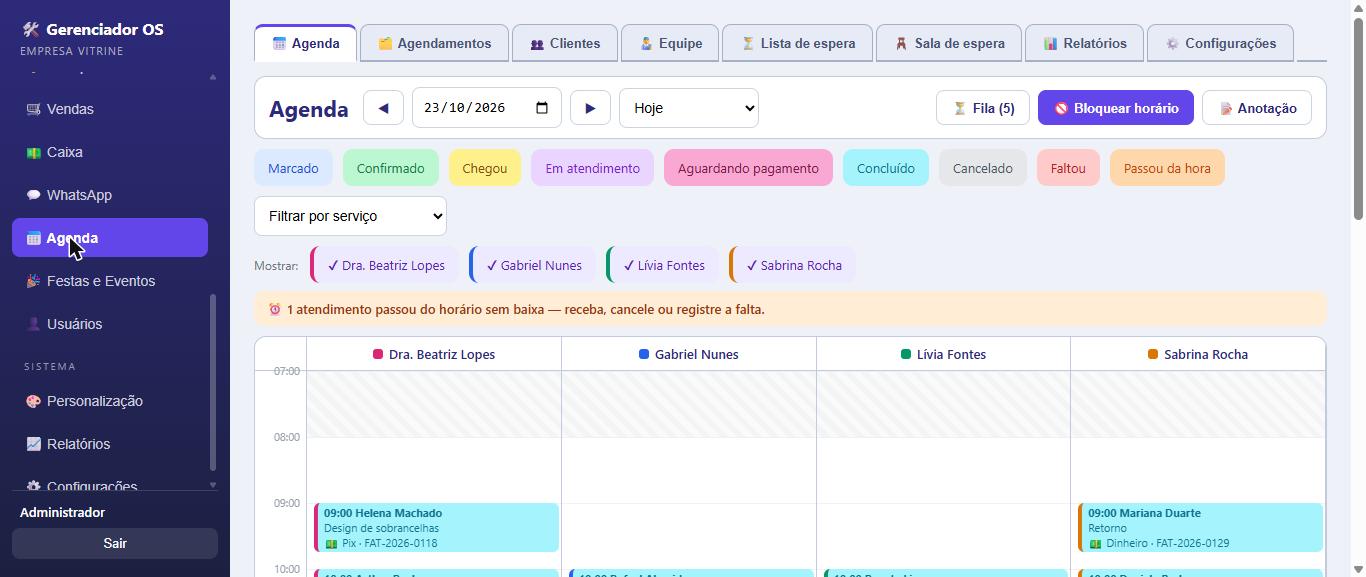
Task: Open Festas e Eventos in sidebar
Action: [110, 281]
